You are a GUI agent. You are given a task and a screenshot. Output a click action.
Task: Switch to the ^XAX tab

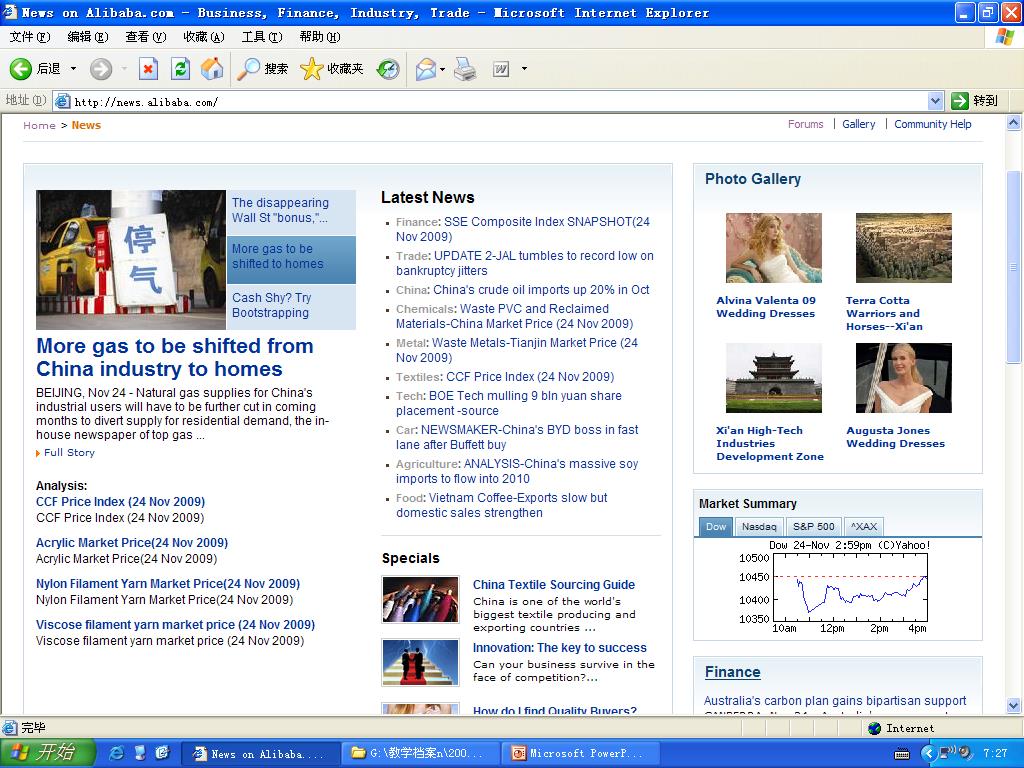(864, 526)
